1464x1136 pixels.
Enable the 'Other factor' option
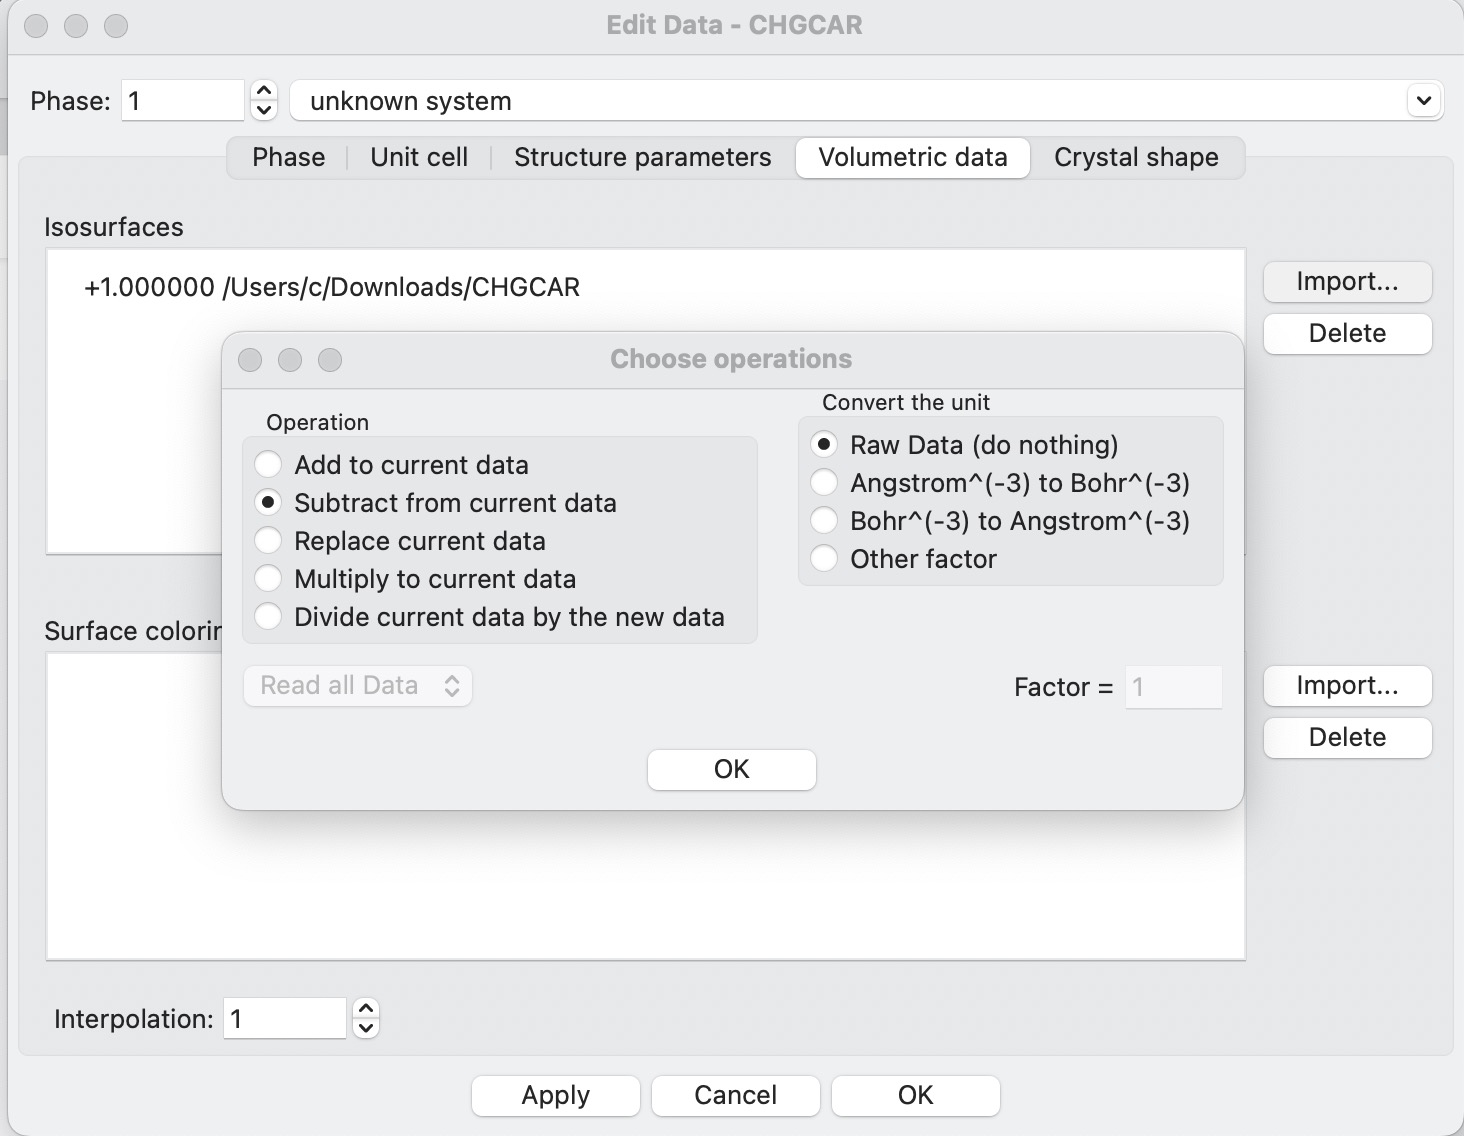[824, 559]
